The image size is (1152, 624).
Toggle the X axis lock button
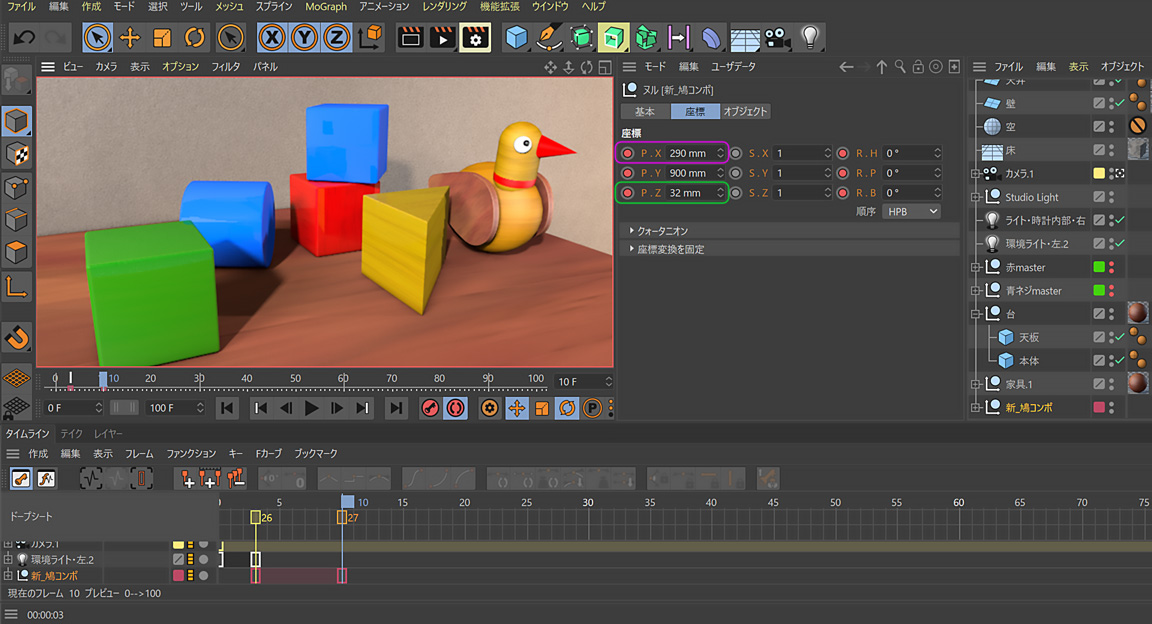click(x=273, y=38)
